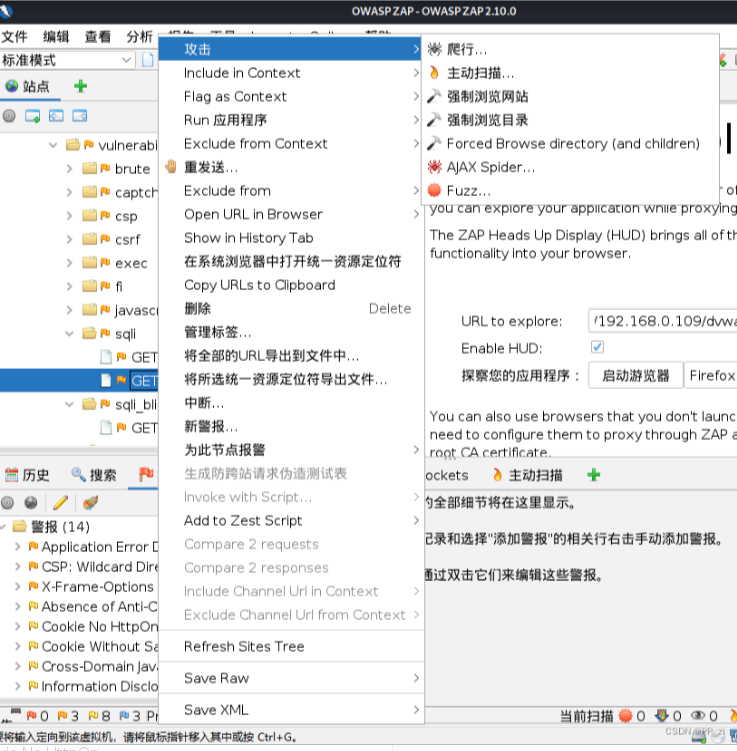The height and width of the screenshot is (751, 737).
Task: Expand the Cookie No HttpOnly alert node
Action: pos(18,626)
